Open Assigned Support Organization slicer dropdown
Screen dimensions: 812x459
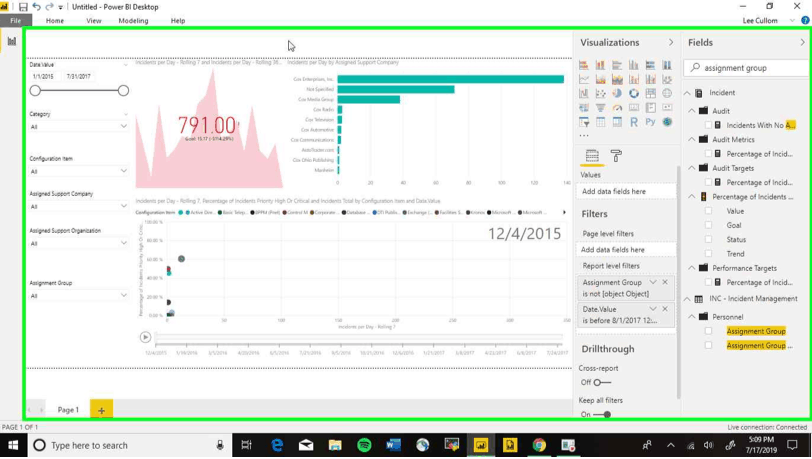(123, 242)
